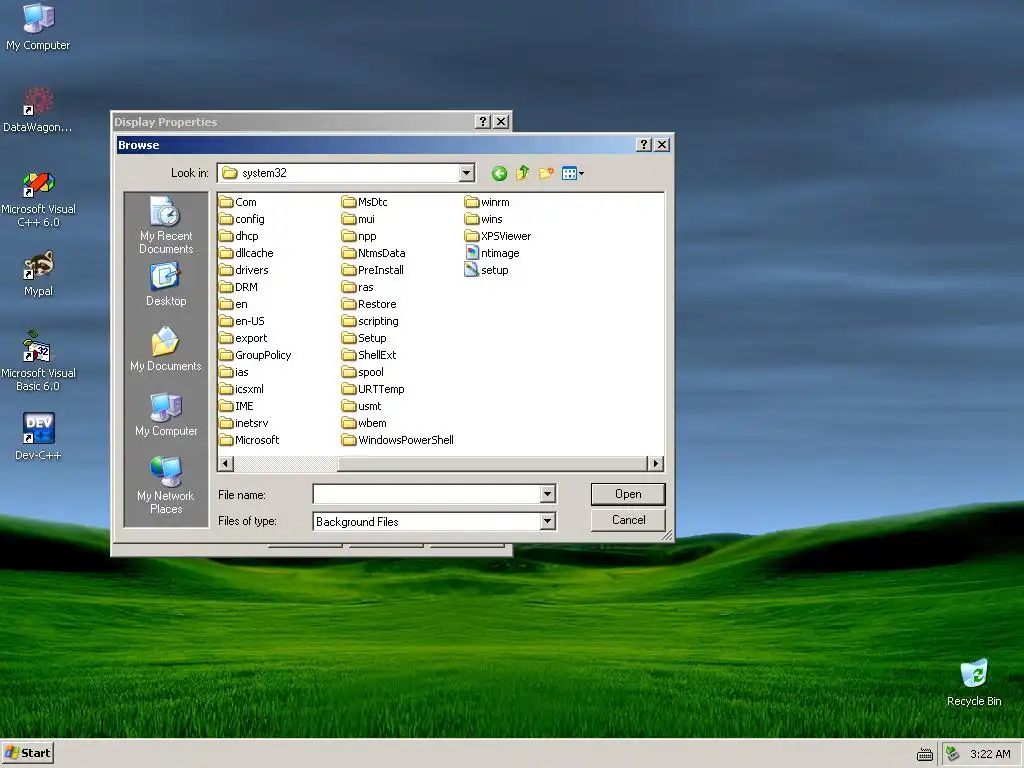The height and width of the screenshot is (768, 1024).
Task: Select the Recycle Bin icon
Action: coord(974,682)
